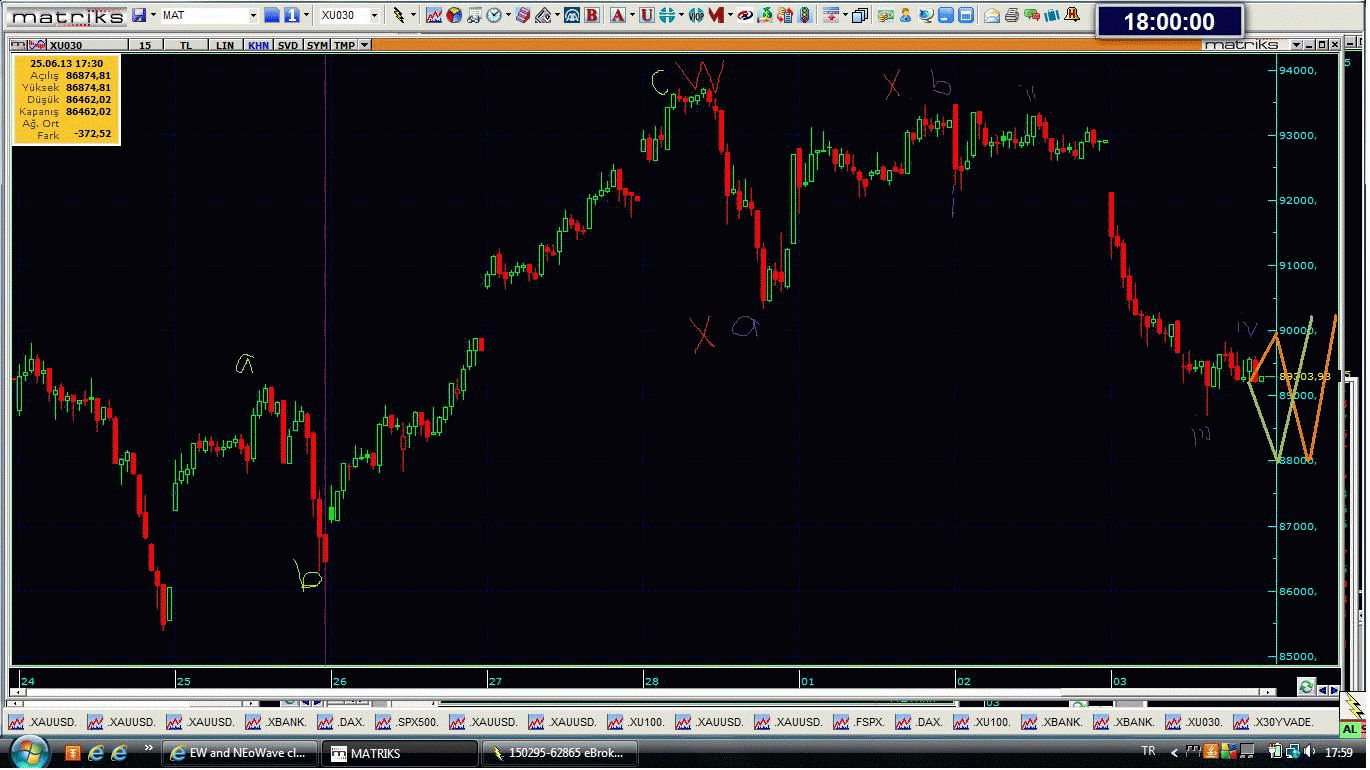Open the line chart toolbar icon
The height and width of the screenshot is (770, 1370).
pos(433,15)
